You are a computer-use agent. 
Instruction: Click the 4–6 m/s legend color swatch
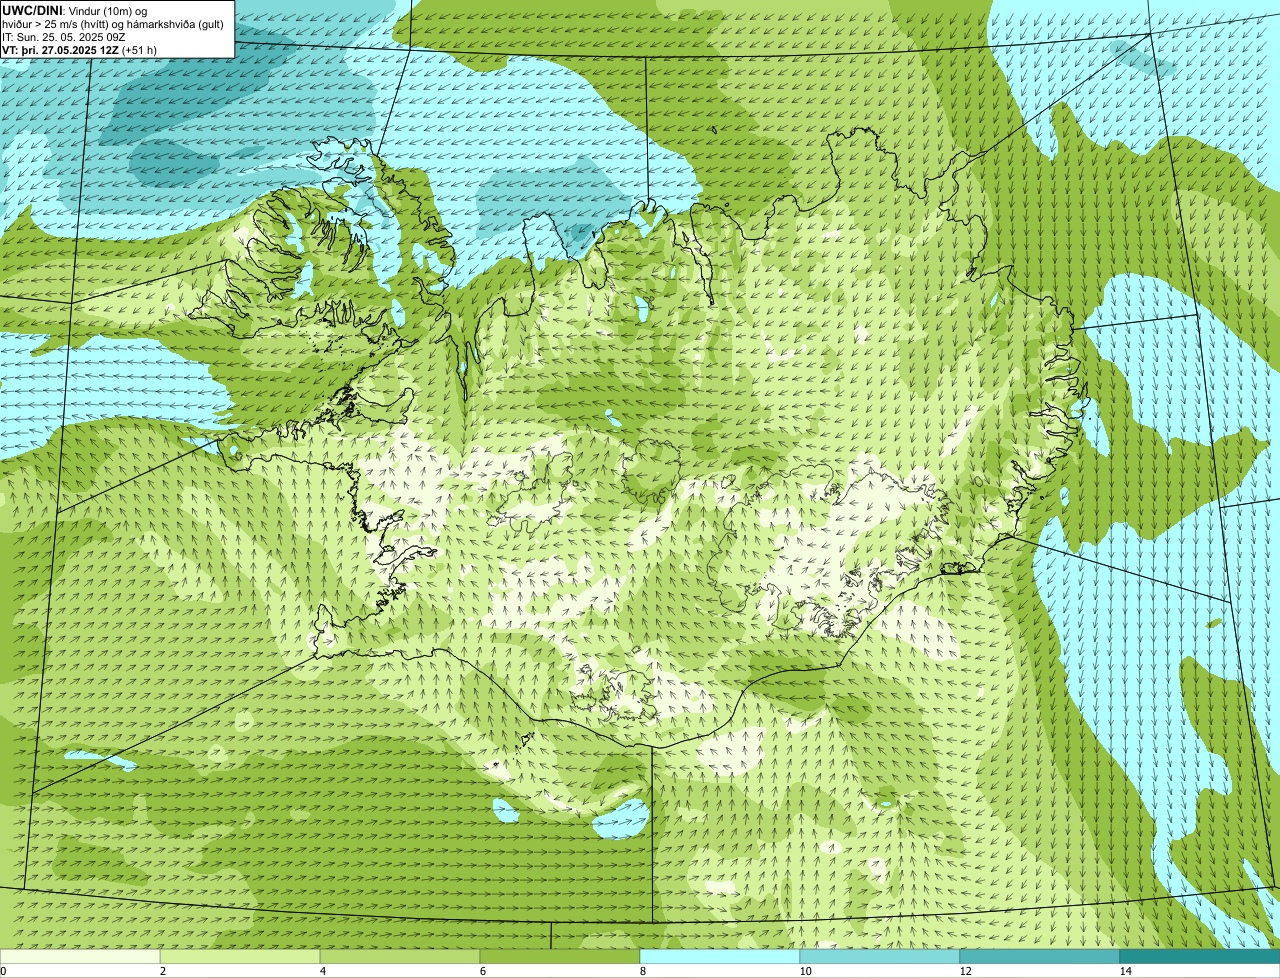(400, 956)
